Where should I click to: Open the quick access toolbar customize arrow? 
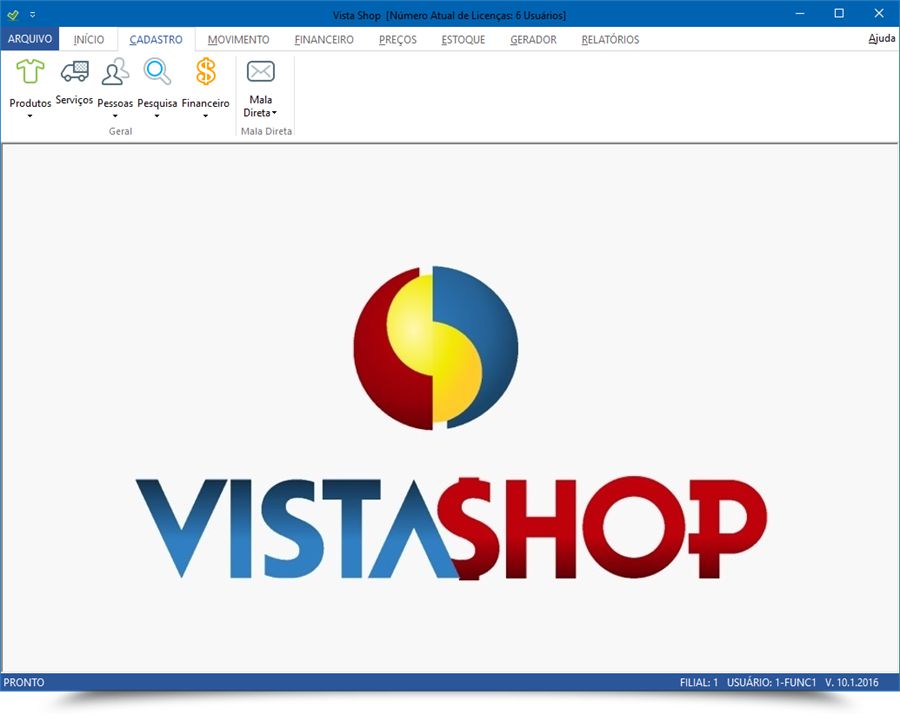(32, 14)
